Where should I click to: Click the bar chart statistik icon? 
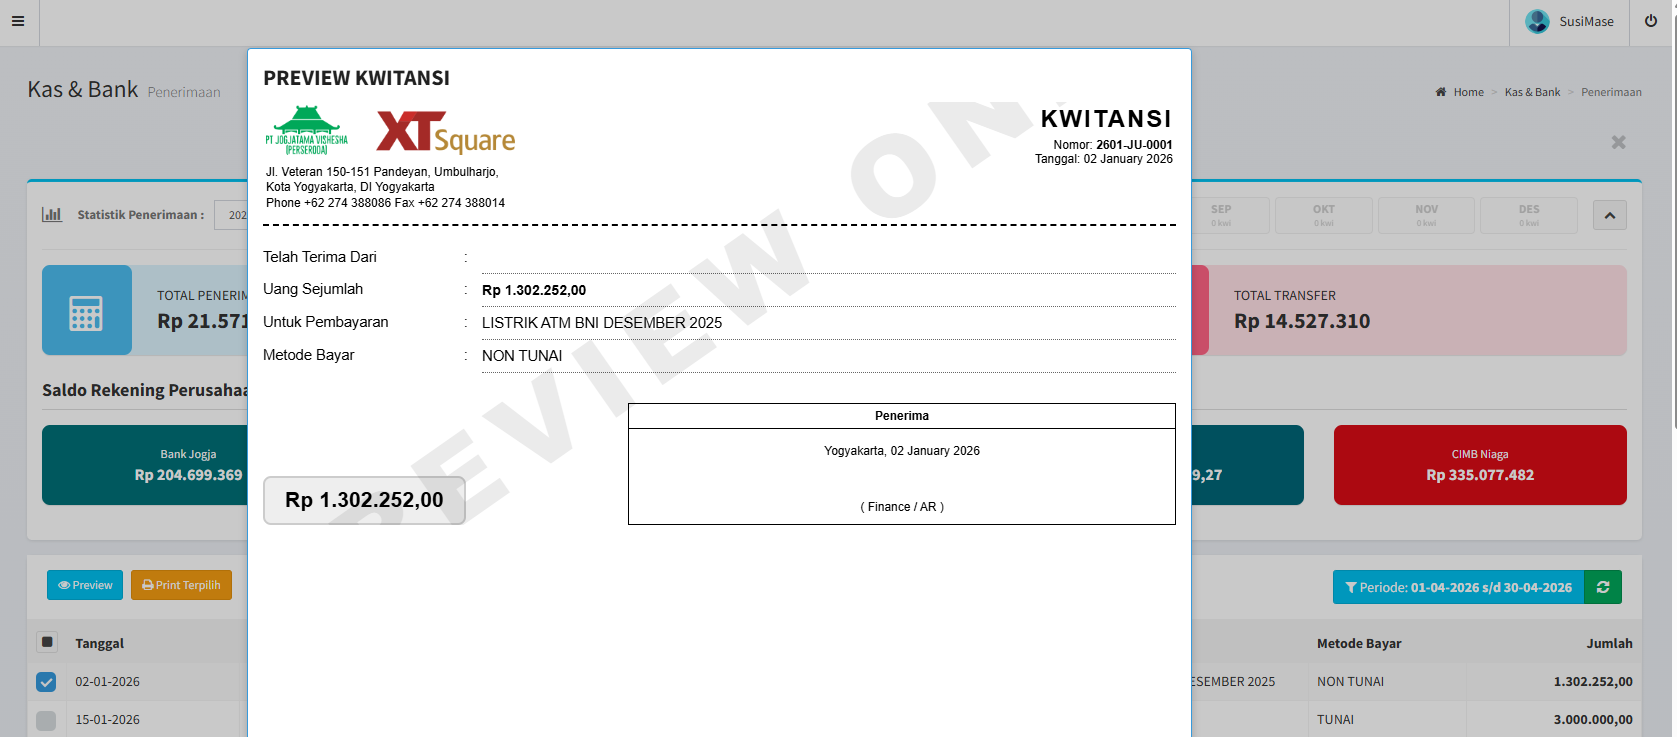click(x=52, y=215)
